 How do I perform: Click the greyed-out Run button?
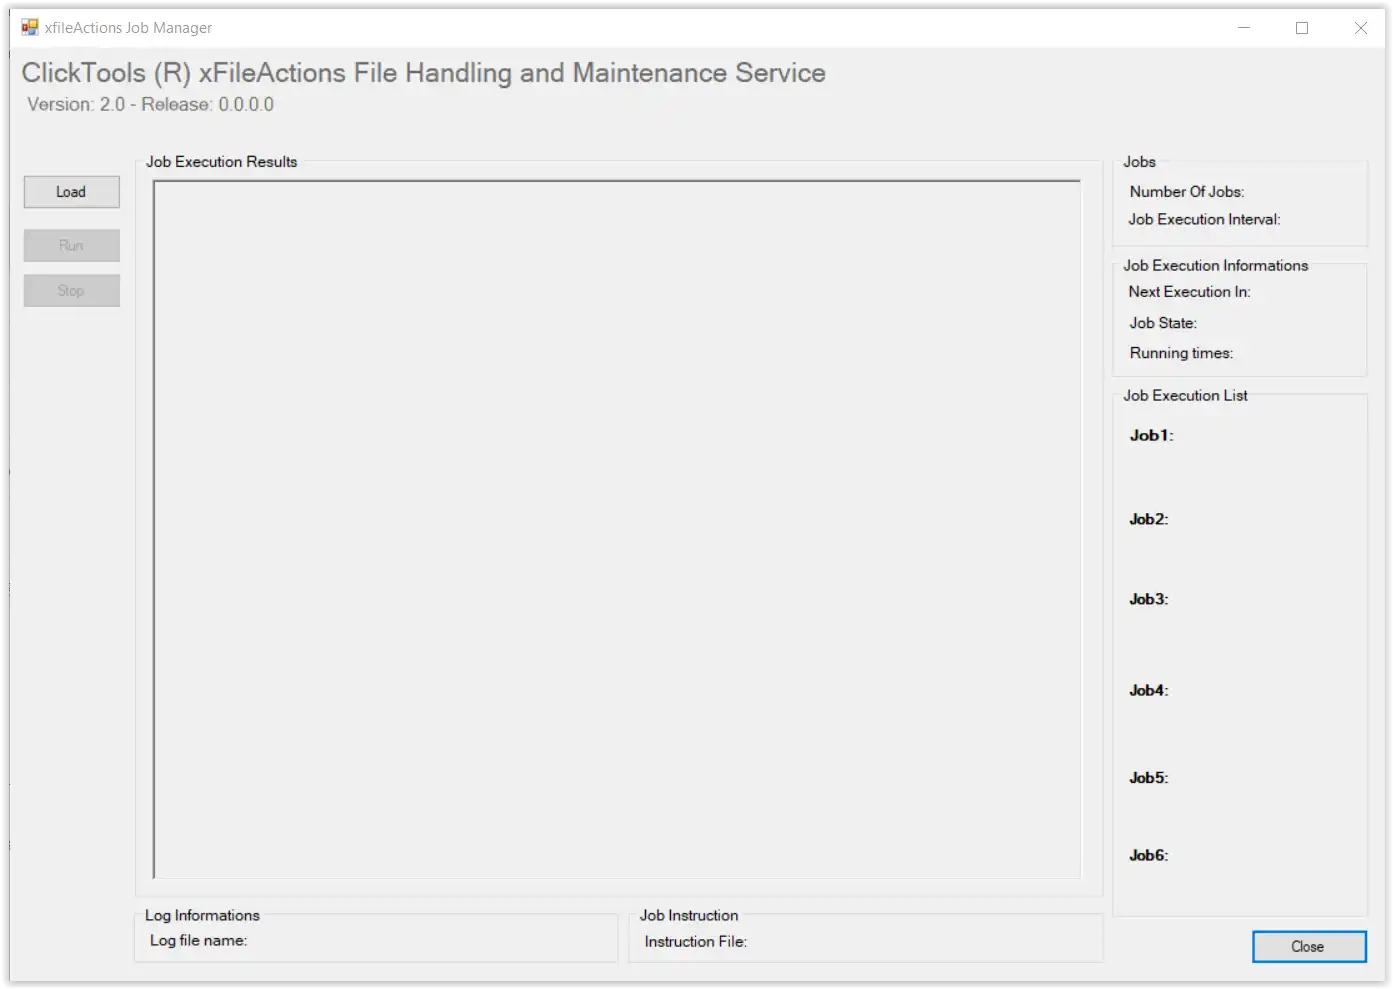point(71,245)
